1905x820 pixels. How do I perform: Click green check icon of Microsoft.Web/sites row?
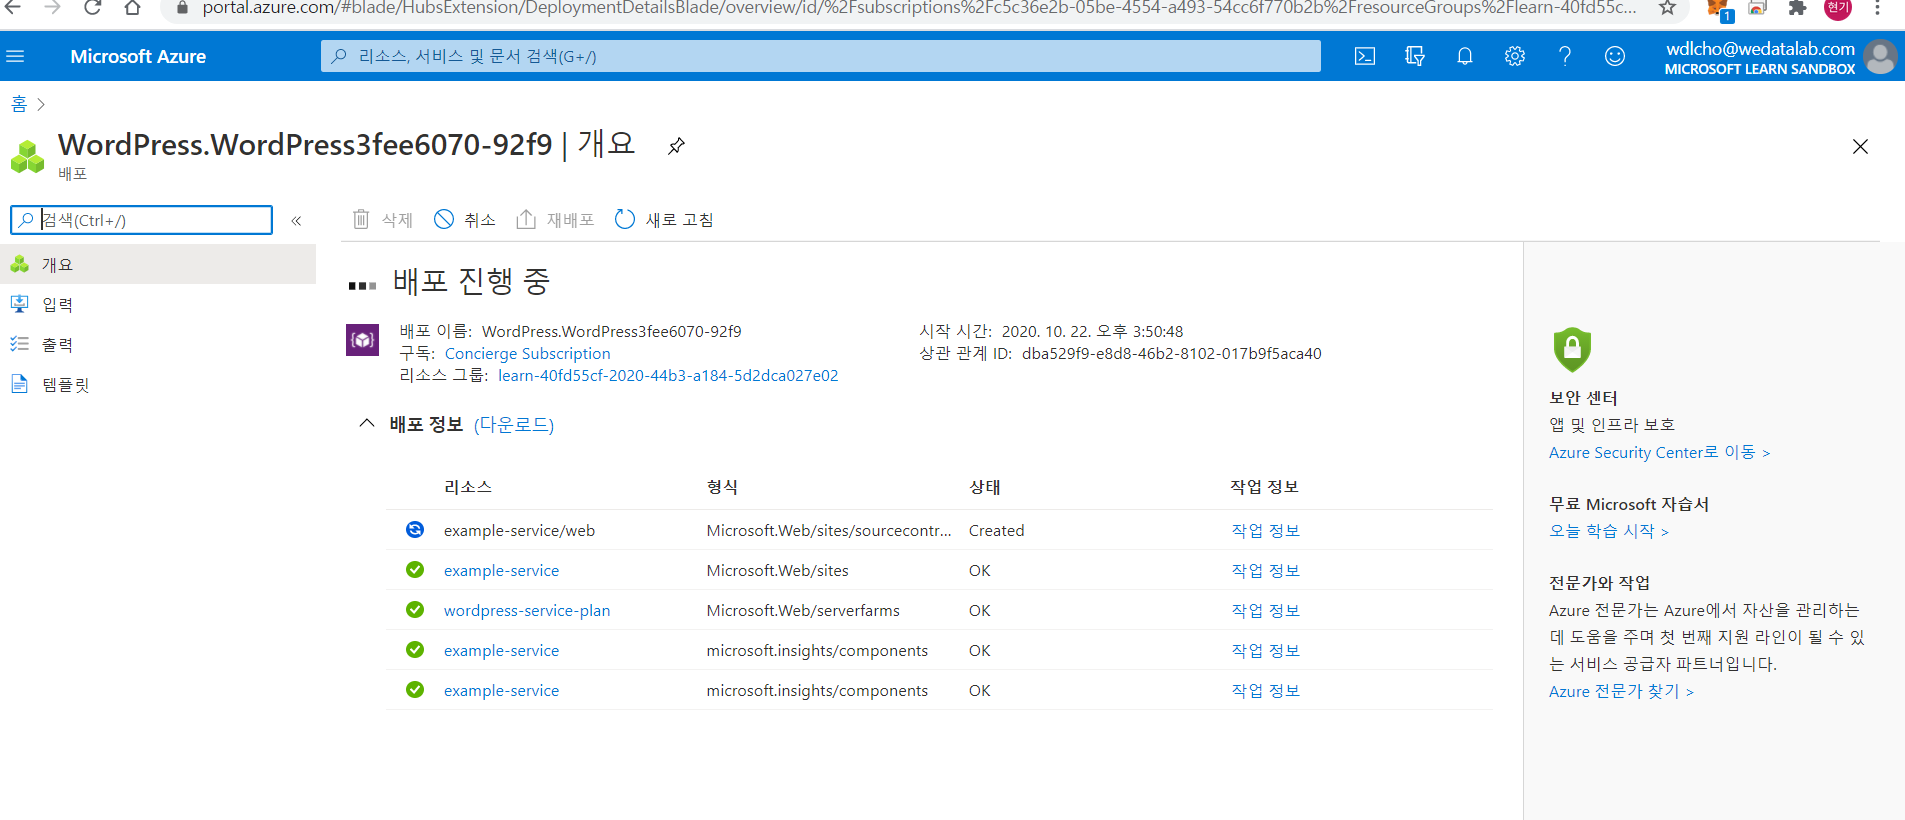pyautogui.click(x=415, y=569)
